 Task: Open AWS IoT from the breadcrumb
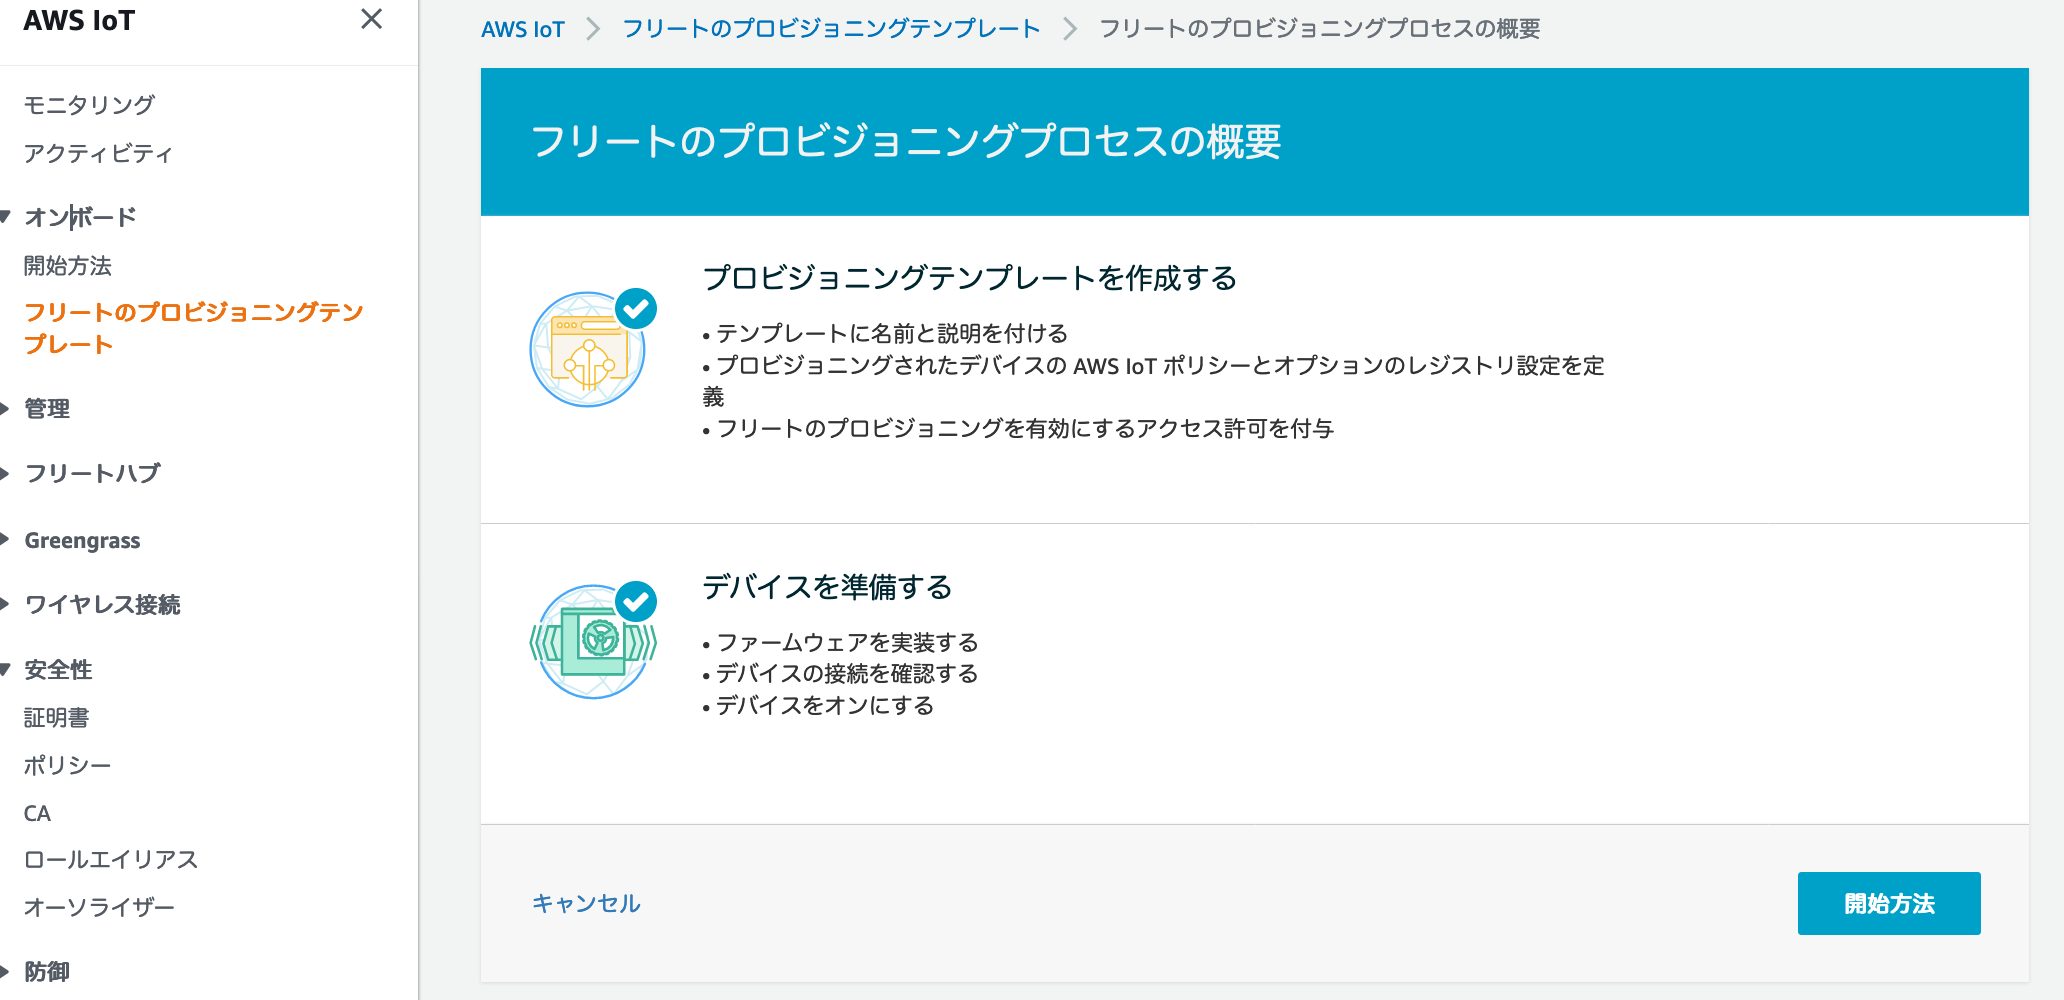click(523, 29)
